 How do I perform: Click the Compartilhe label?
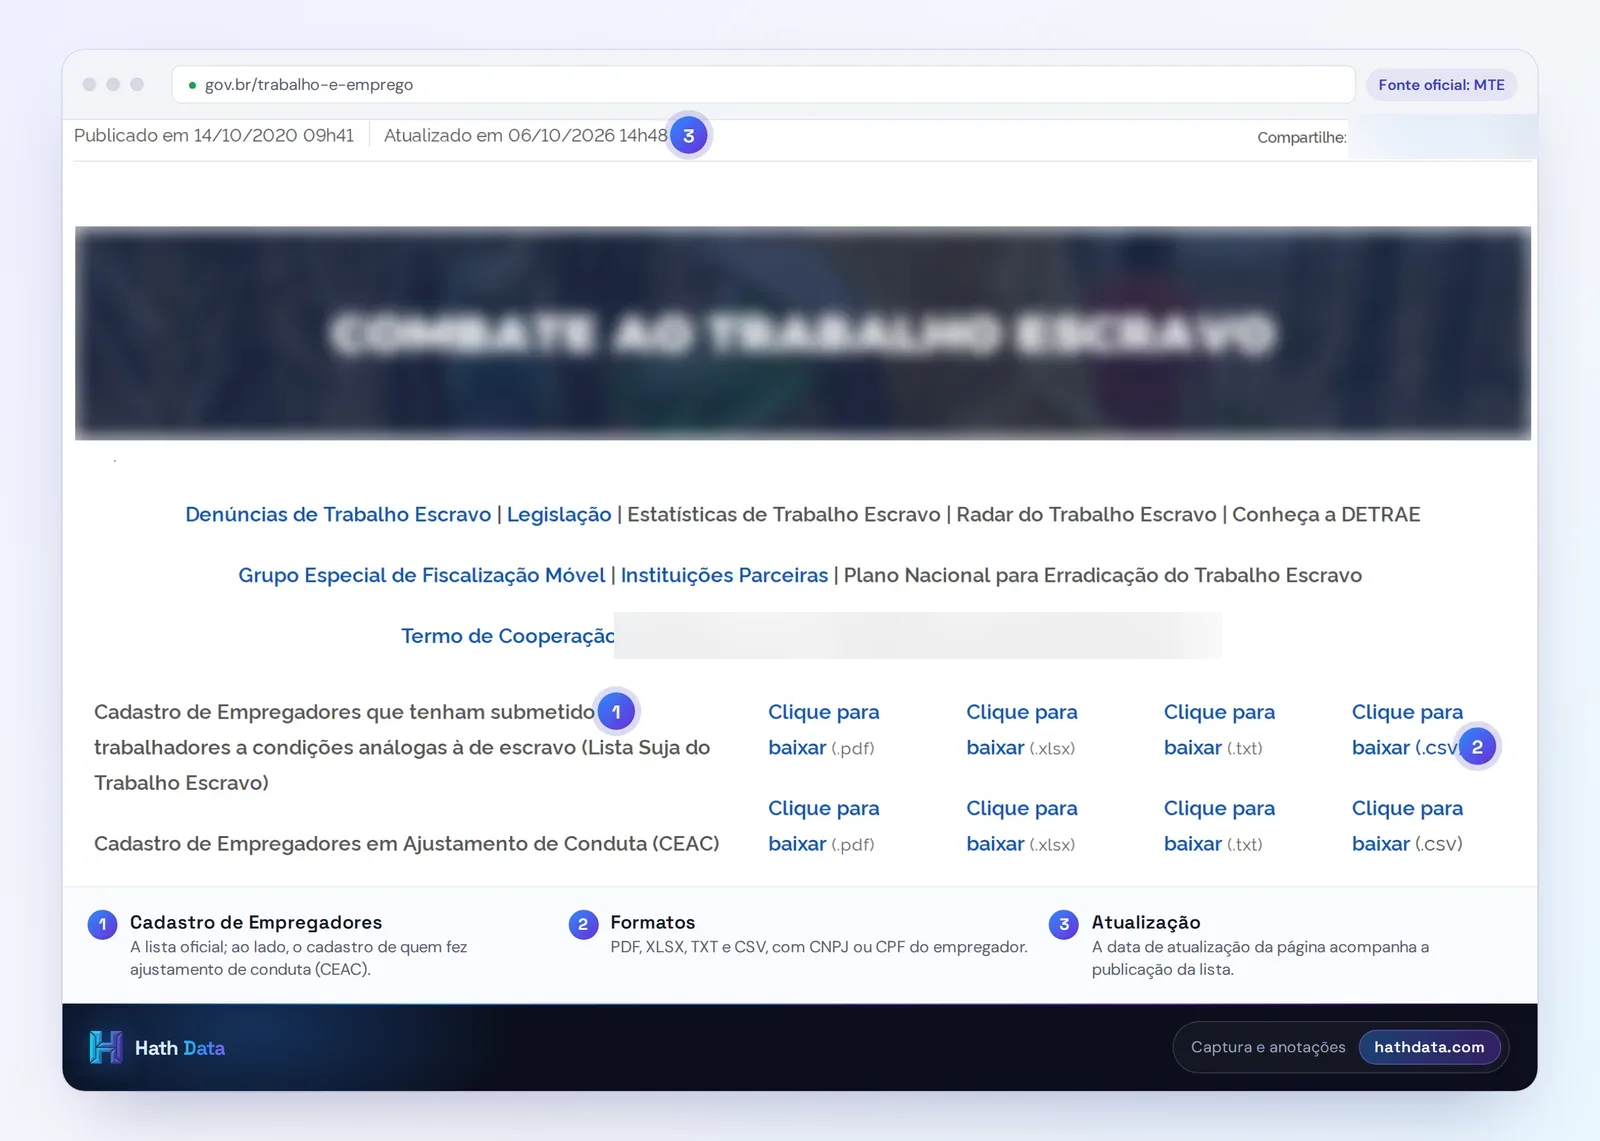1302,138
